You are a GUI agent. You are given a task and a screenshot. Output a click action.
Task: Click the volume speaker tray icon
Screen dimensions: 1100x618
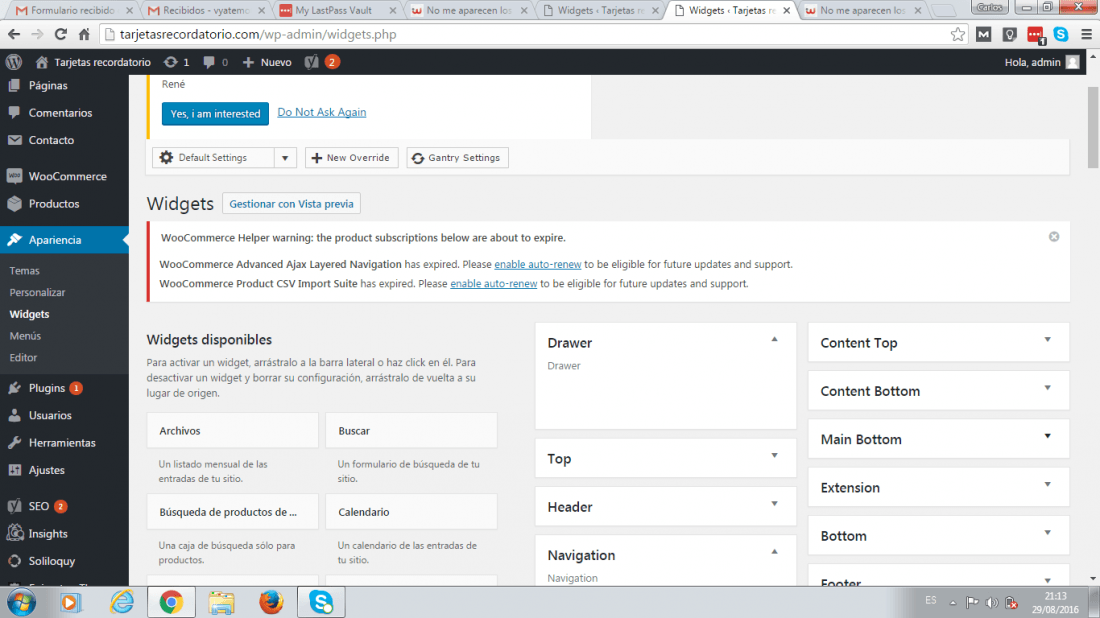pyautogui.click(x=991, y=603)
